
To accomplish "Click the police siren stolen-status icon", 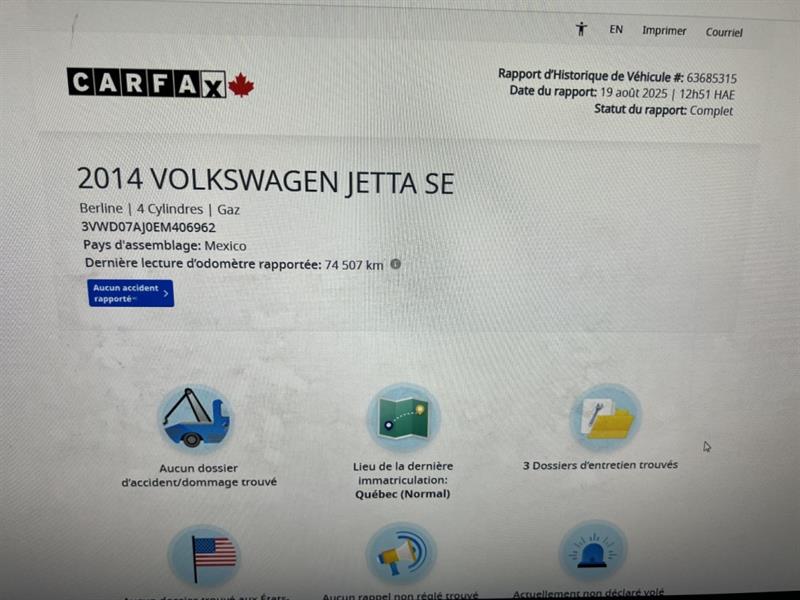I will click(x=593, y=552).
